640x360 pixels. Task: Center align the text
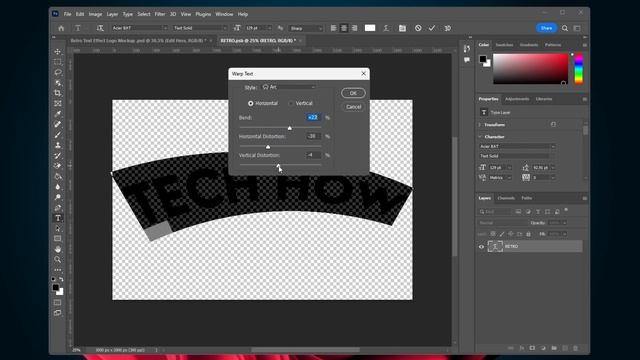344,28
